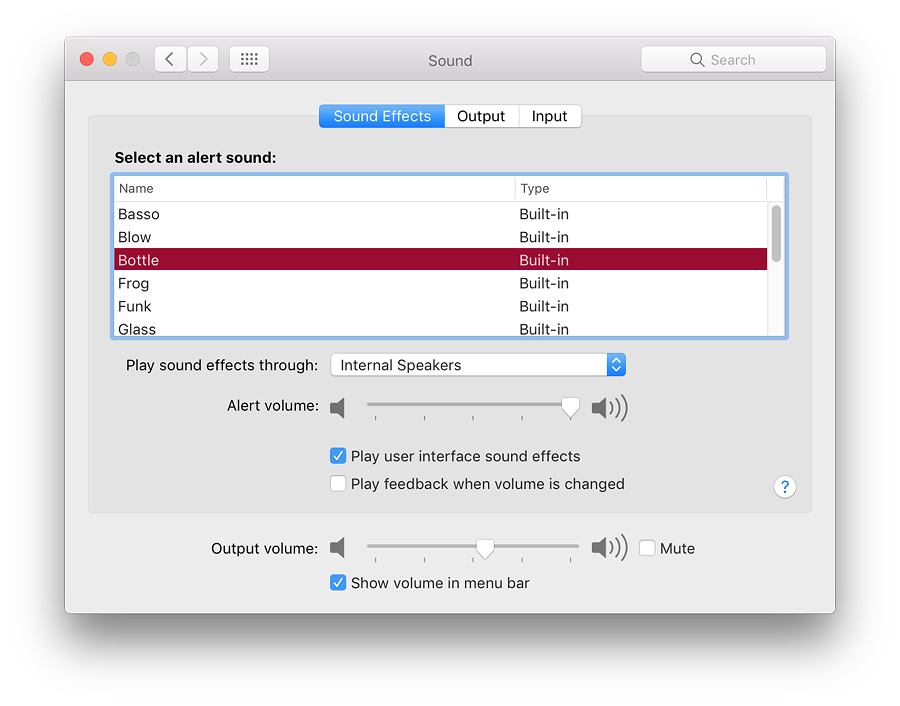
Task: Click the magnifier icon in search field
Action: (697, 60)
